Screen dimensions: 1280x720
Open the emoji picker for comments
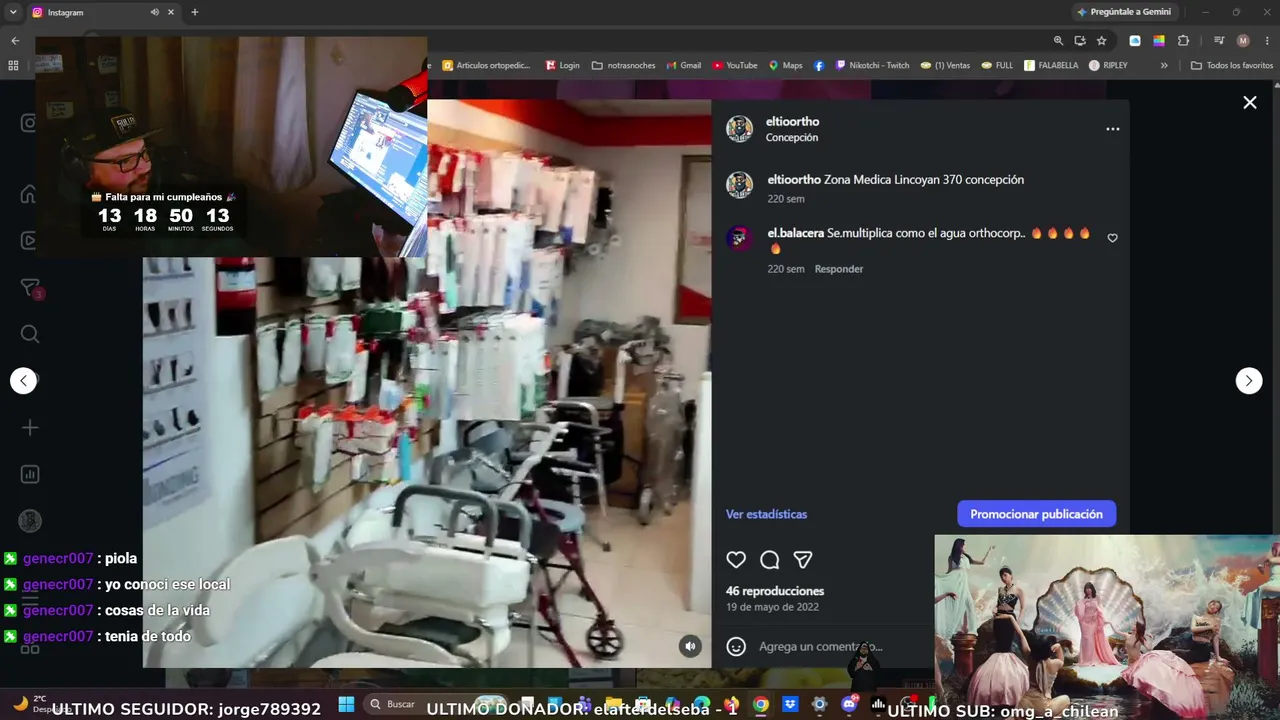pyautogui.click(x=736, y=647)
